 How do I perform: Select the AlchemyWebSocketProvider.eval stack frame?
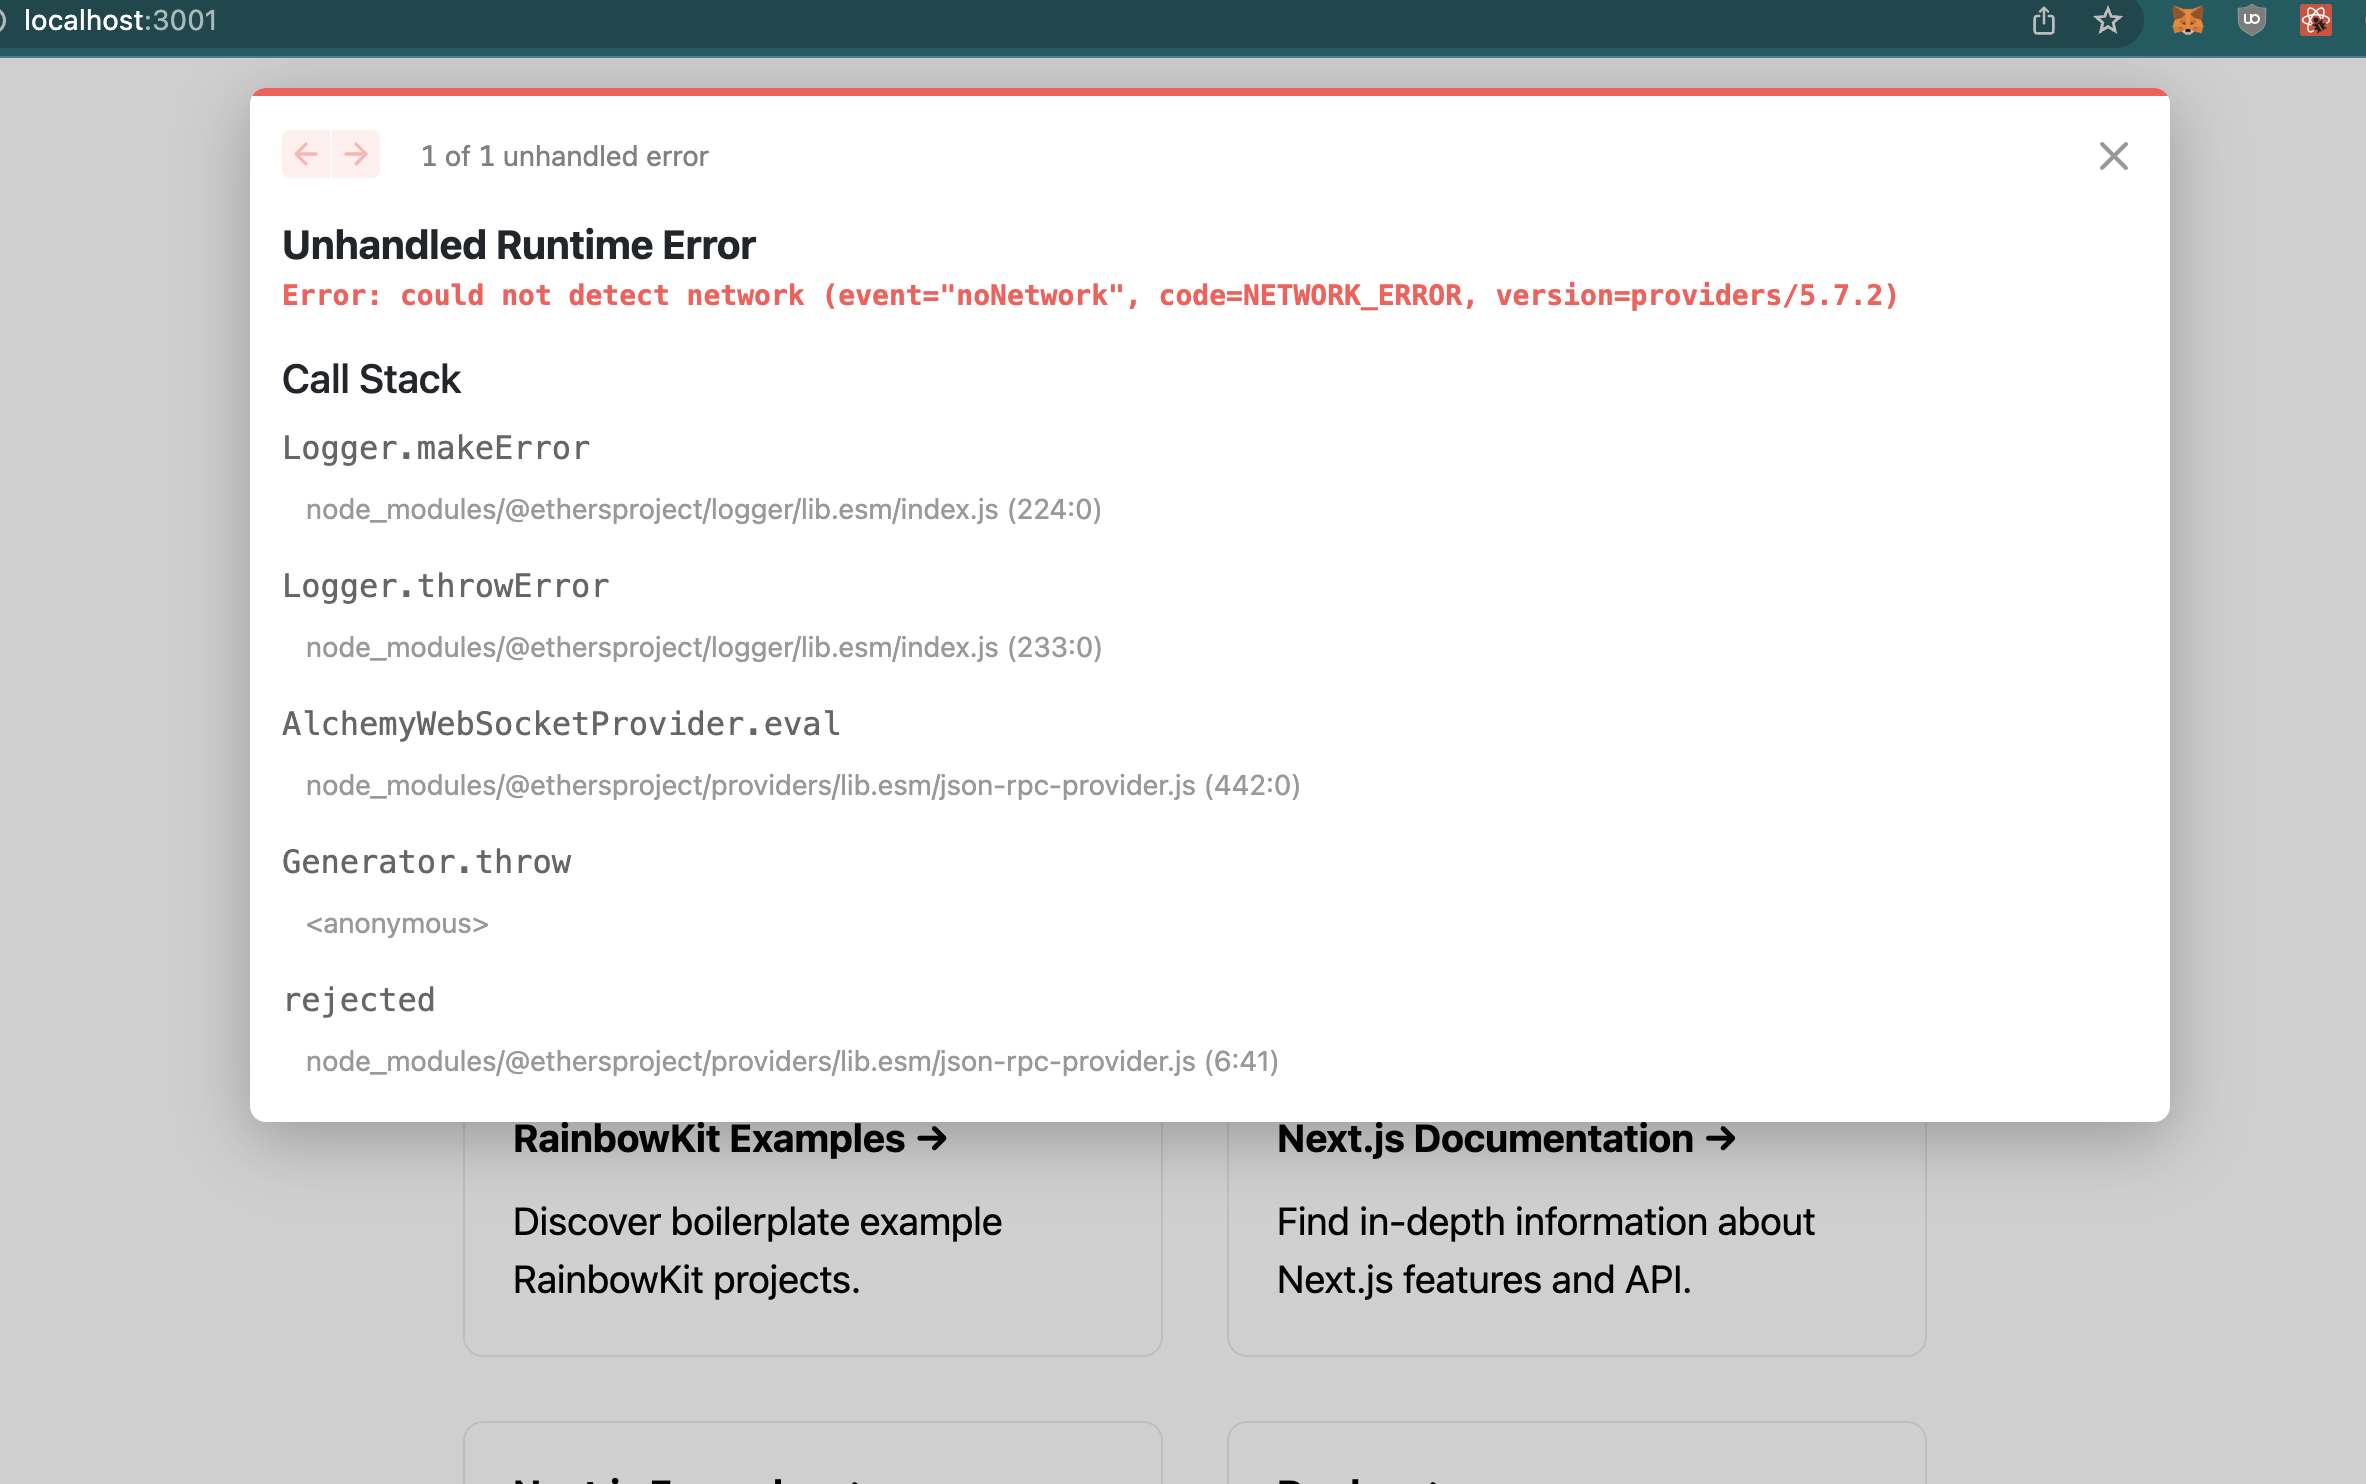[x=561, y=723]
